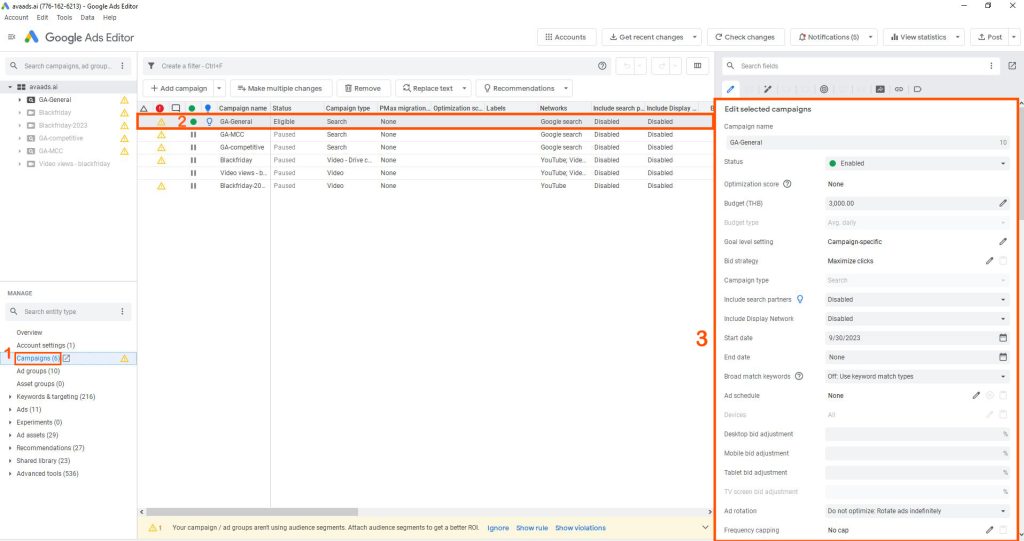Open Include search partners dropdown
This screenshot has height=541, width=1024.
click(x=918, y=299)
